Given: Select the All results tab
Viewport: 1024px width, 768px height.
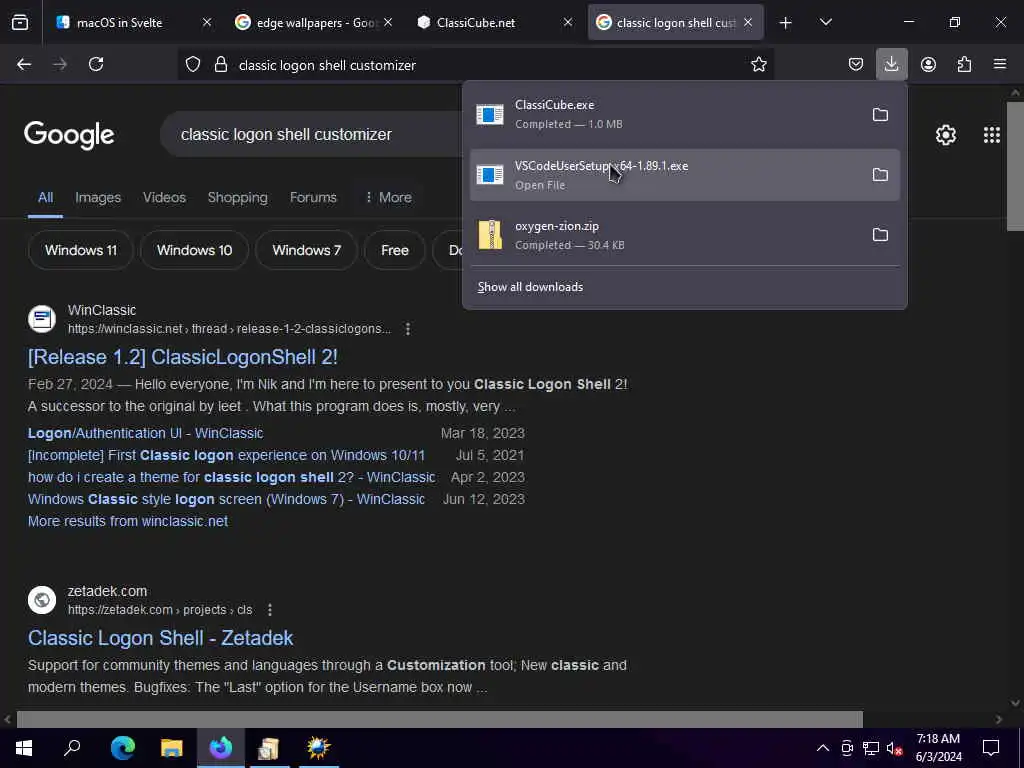Looking at the screenshot, I should coord(45,197).
